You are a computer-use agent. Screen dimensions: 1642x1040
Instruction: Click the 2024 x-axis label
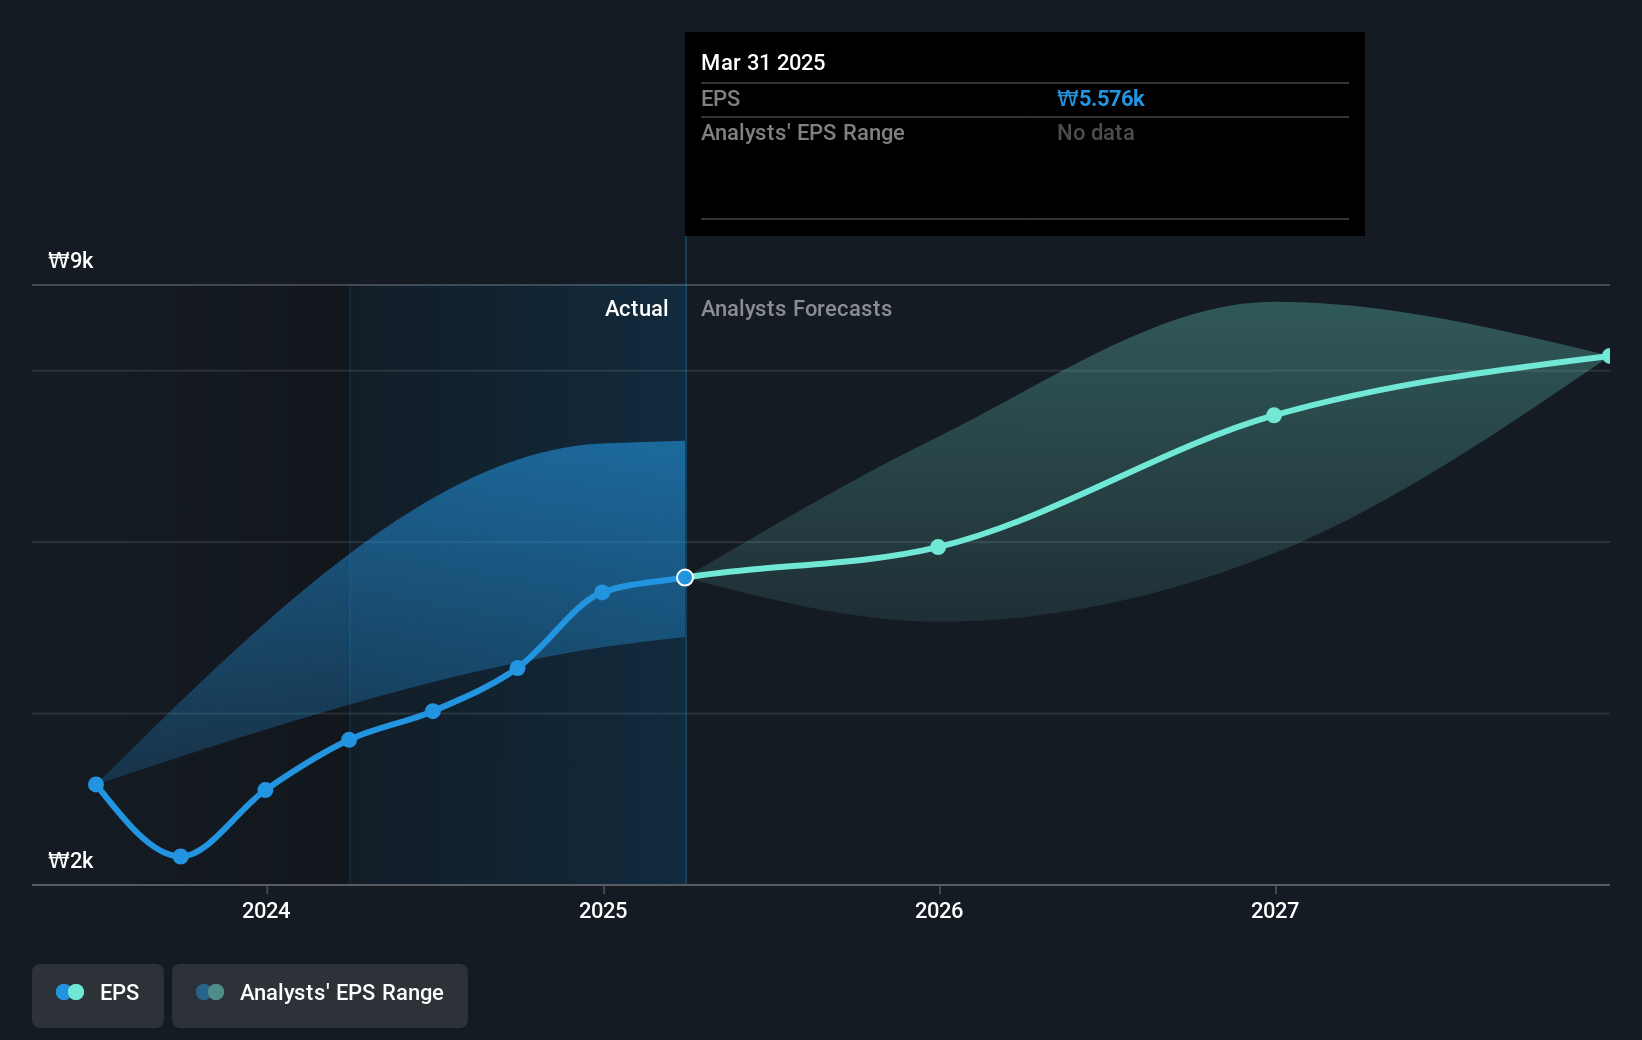(x=266, y=910)
